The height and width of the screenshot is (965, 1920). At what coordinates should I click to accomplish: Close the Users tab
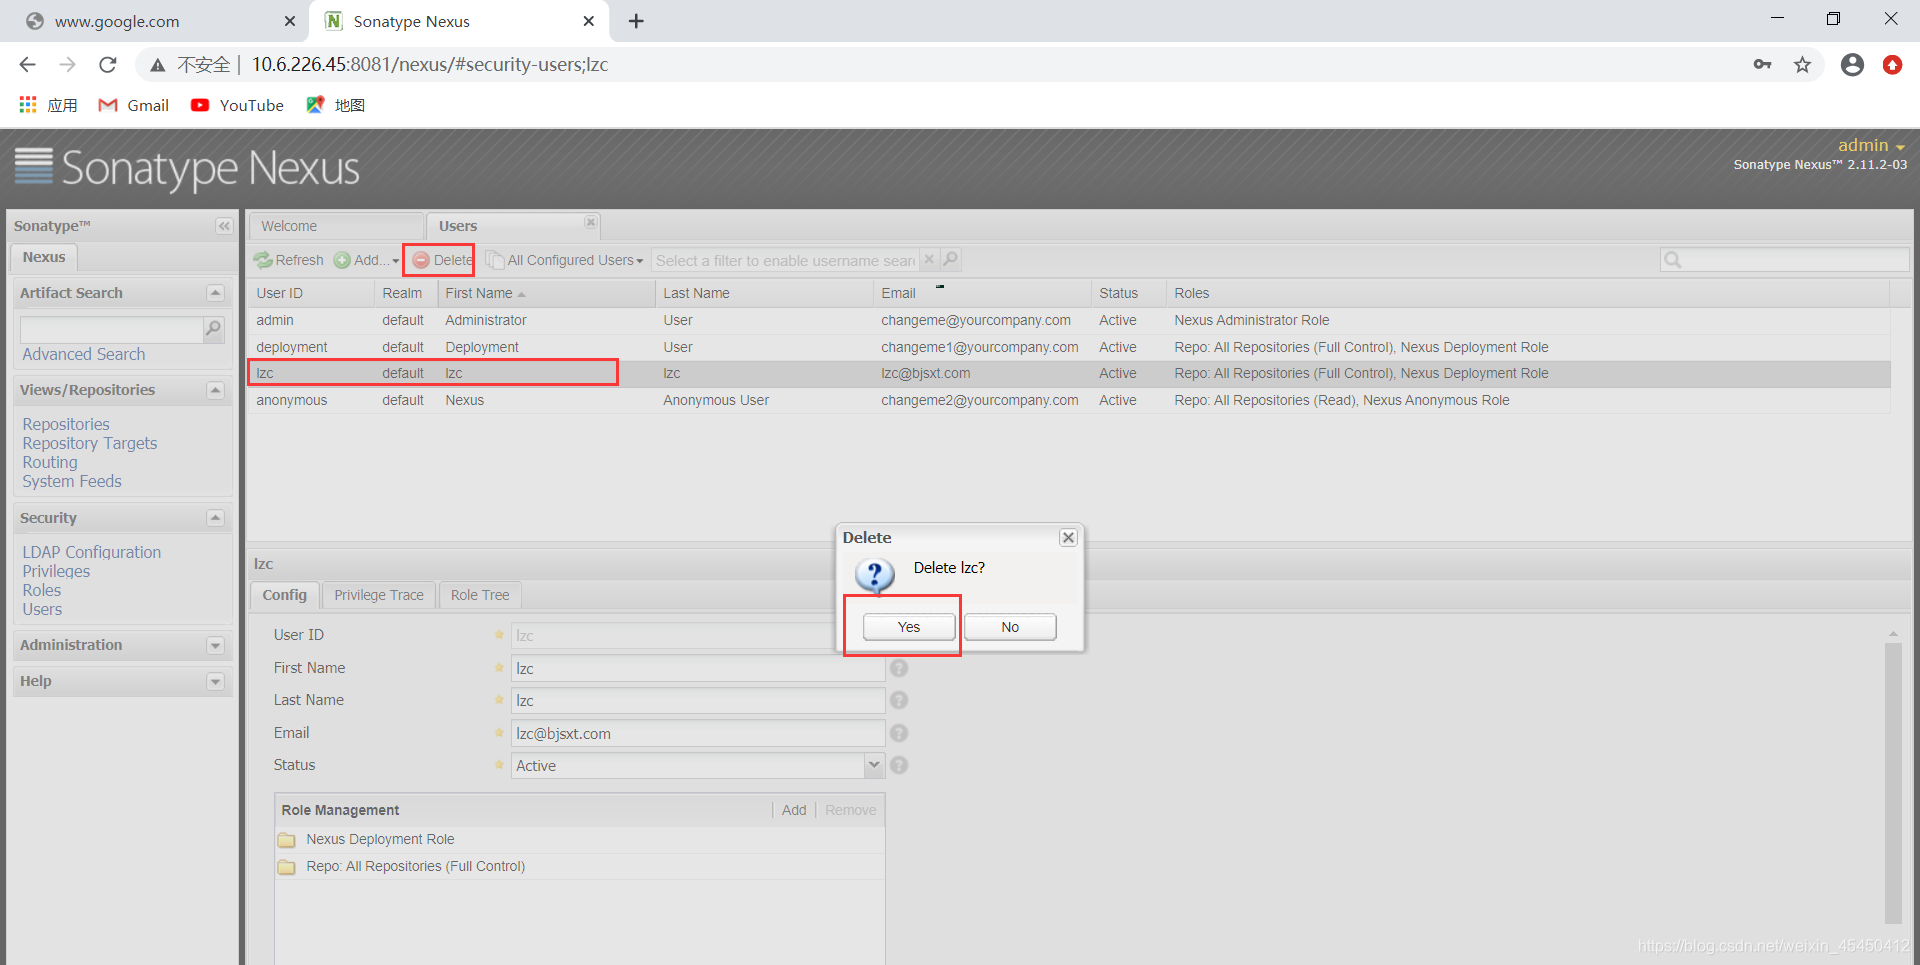coord(591,222)
